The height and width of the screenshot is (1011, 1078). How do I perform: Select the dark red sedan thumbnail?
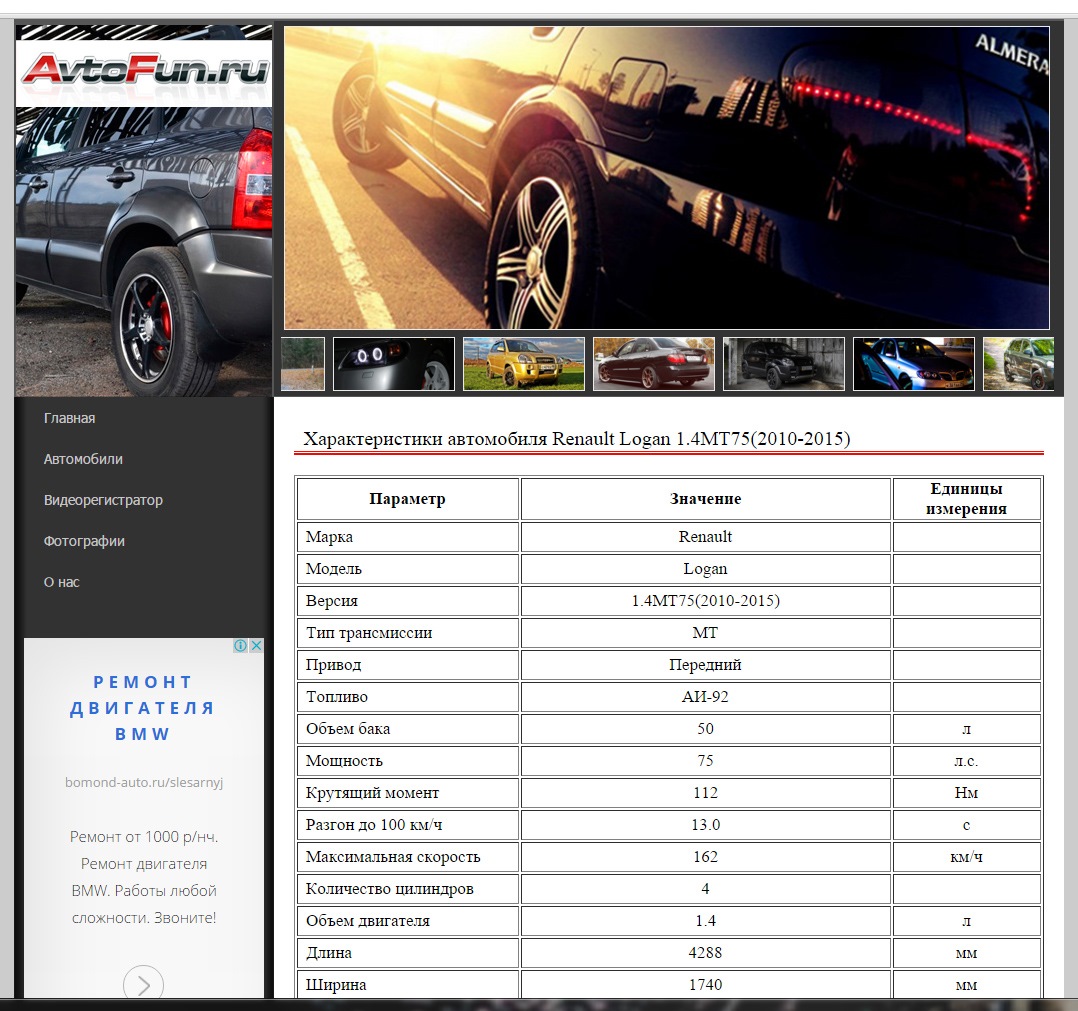point(654,364)
